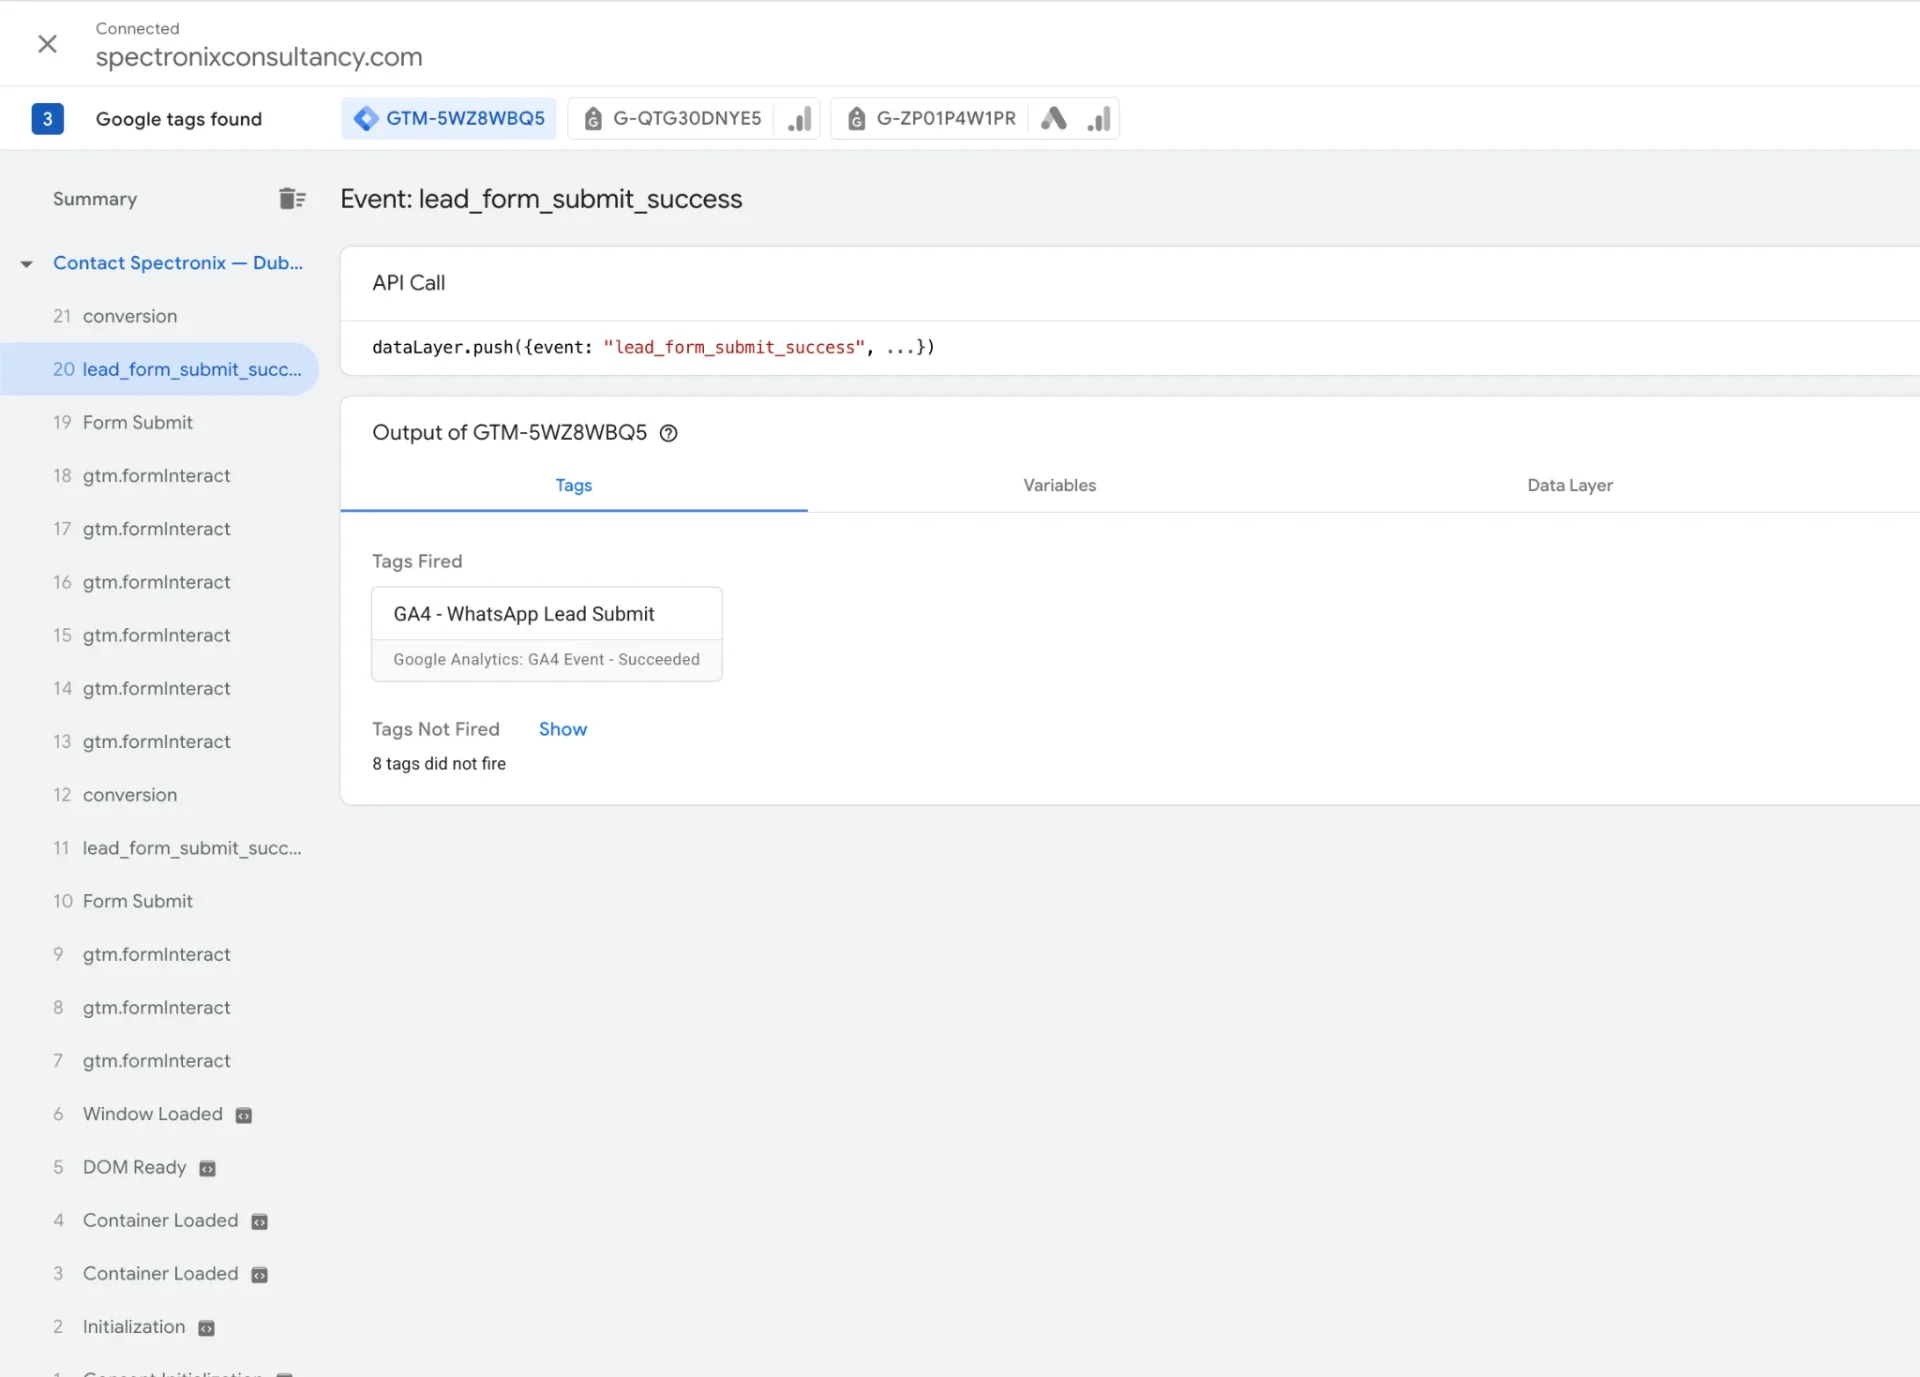The height and width of the screenshot is (1377, 1920).
Task: Click code icon beside event 3 Container Loaded
Action: point(259,1275)
